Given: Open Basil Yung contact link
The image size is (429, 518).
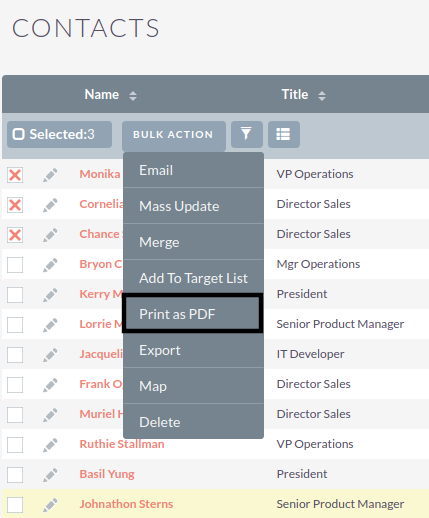Looking at the screenshot, I should coord(107,474).
